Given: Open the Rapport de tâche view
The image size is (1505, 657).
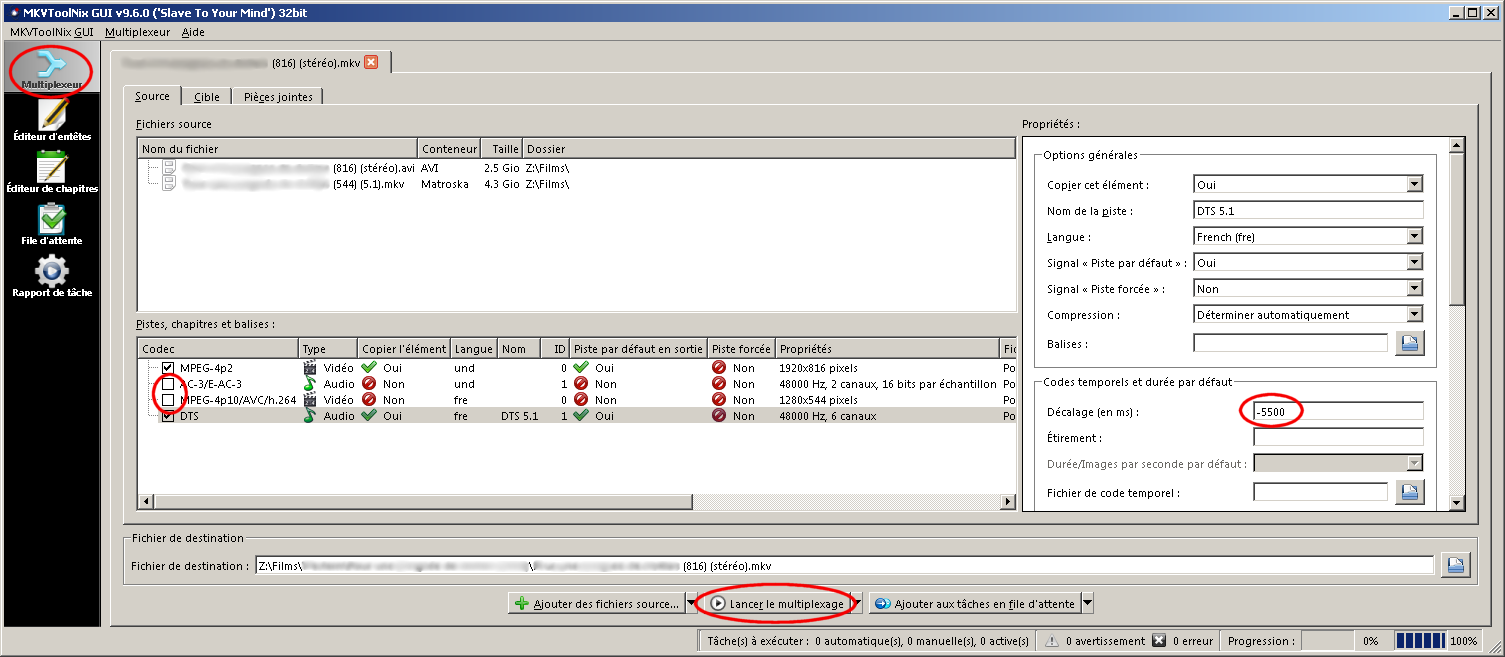Looking at the screenshot, I should click(51, 276).
